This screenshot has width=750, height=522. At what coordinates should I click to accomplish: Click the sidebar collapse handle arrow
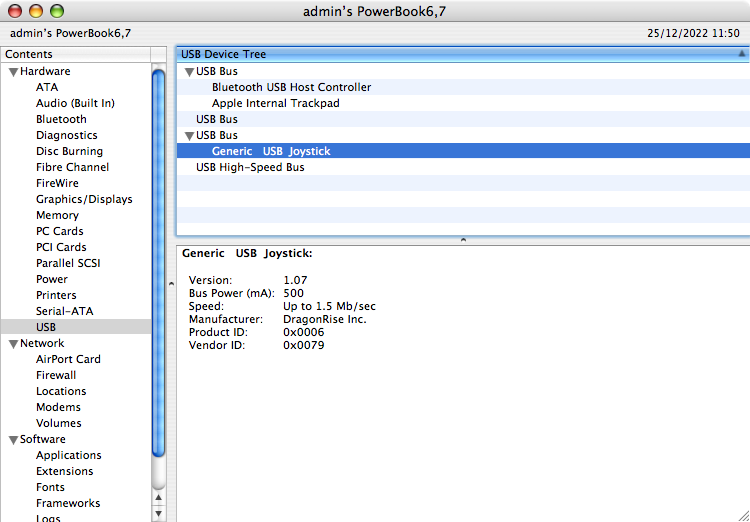point(171,284)
